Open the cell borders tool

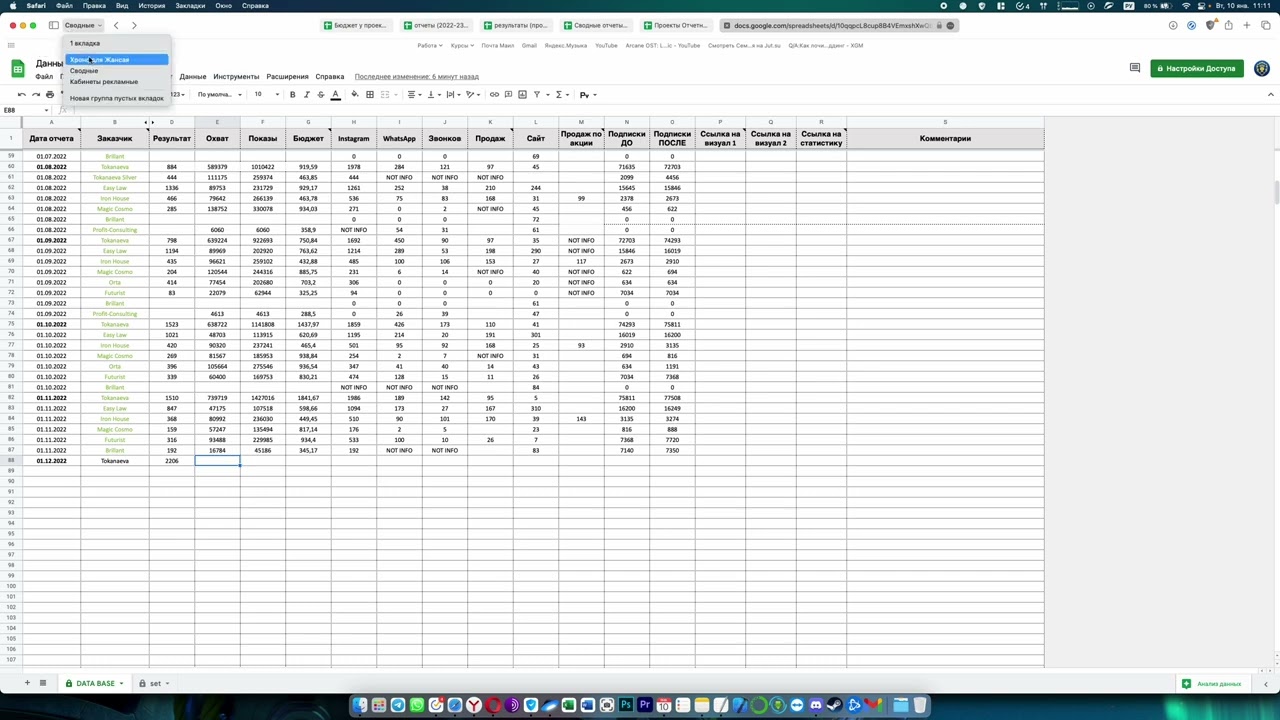[369, 95]
